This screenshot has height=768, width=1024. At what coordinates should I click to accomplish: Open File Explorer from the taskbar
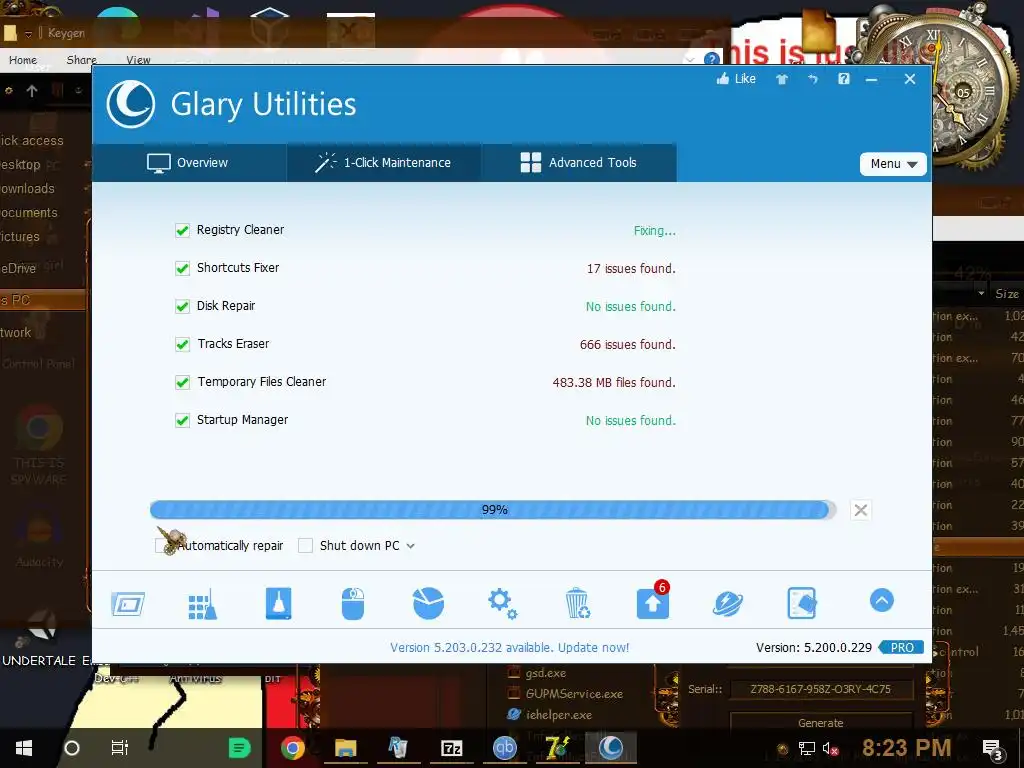click(x=345, y=748)
